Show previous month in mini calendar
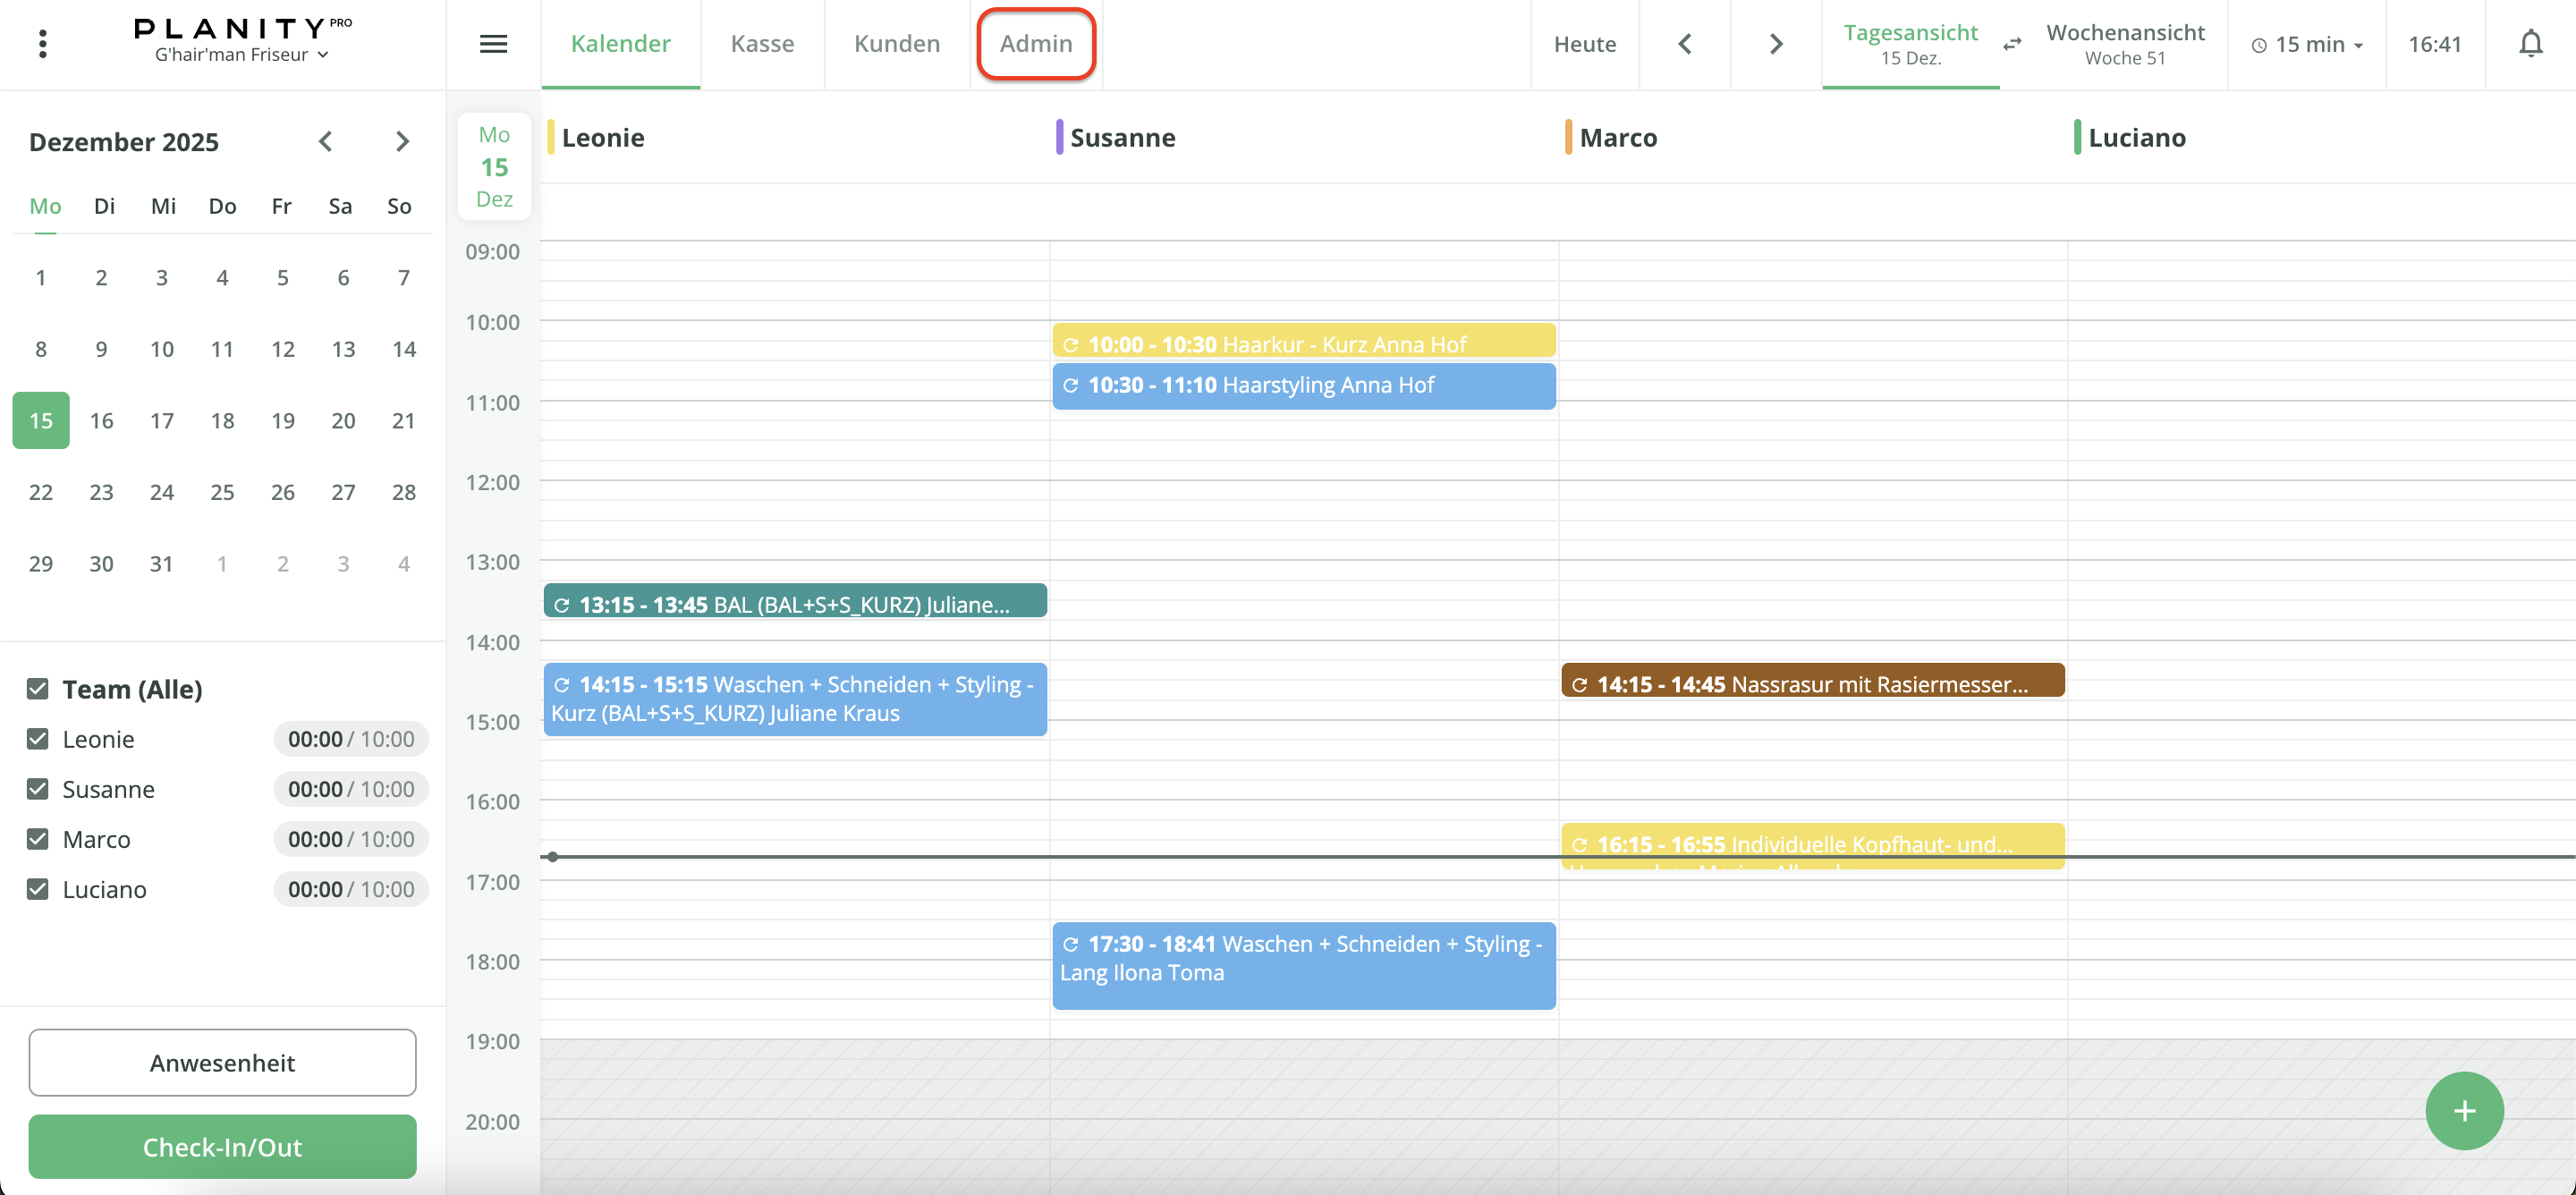This screenshot has width=2576, height=1195. point(325,141)
